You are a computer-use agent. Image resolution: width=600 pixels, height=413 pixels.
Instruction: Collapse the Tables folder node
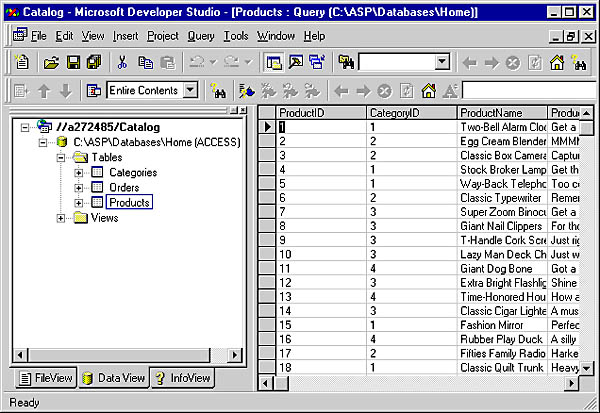[x=62, y=158]
